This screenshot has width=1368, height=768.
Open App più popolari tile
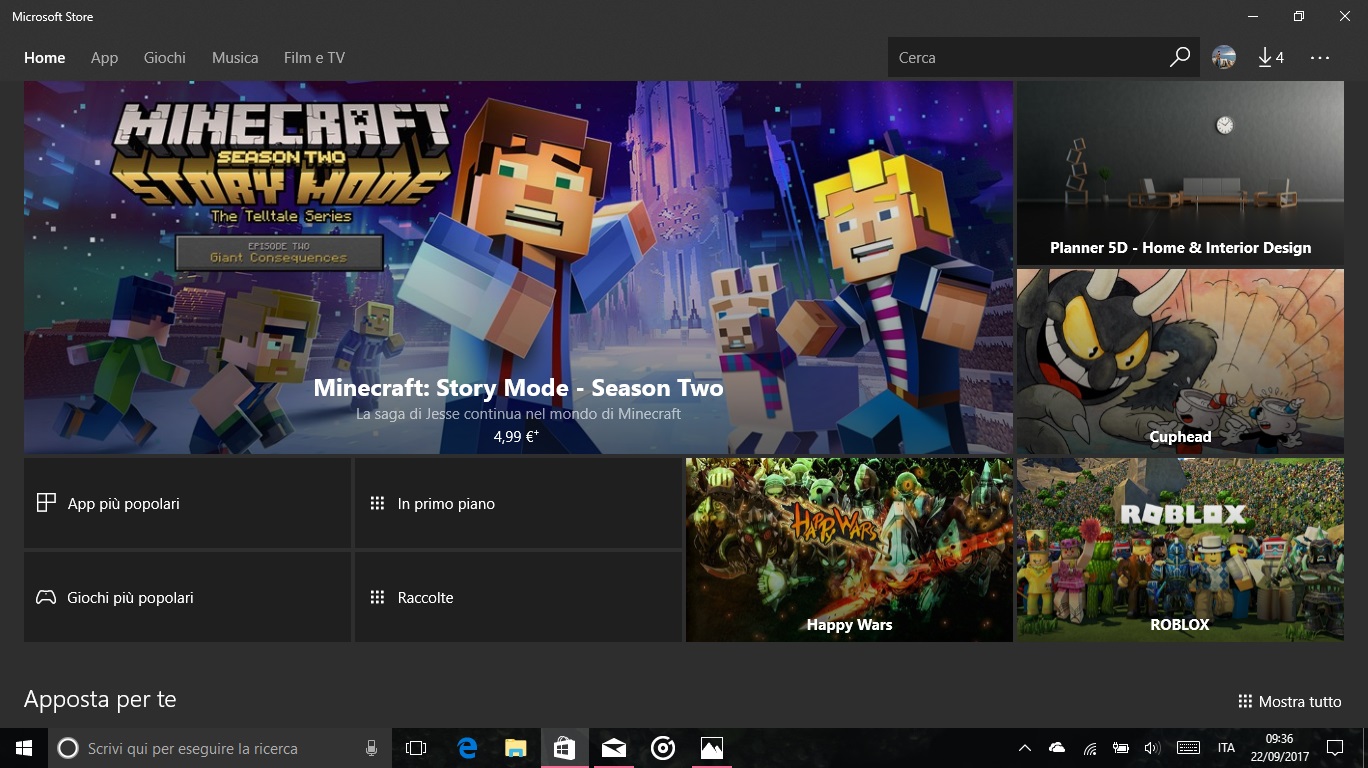(x=187, y=503)
